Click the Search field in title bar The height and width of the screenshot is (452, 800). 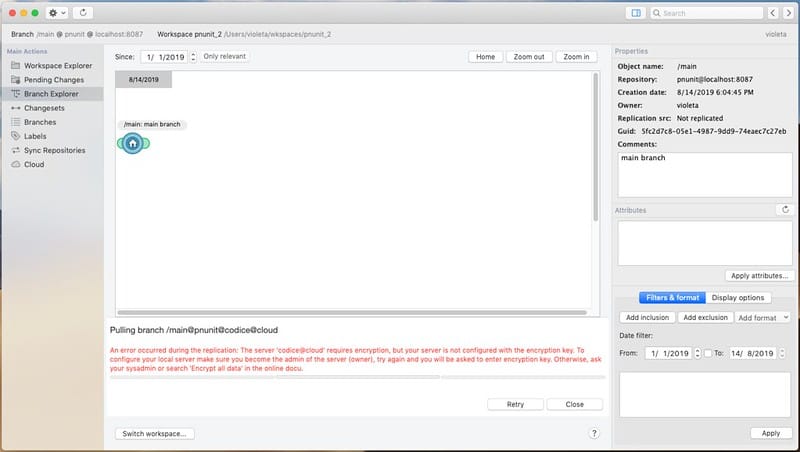707,13
